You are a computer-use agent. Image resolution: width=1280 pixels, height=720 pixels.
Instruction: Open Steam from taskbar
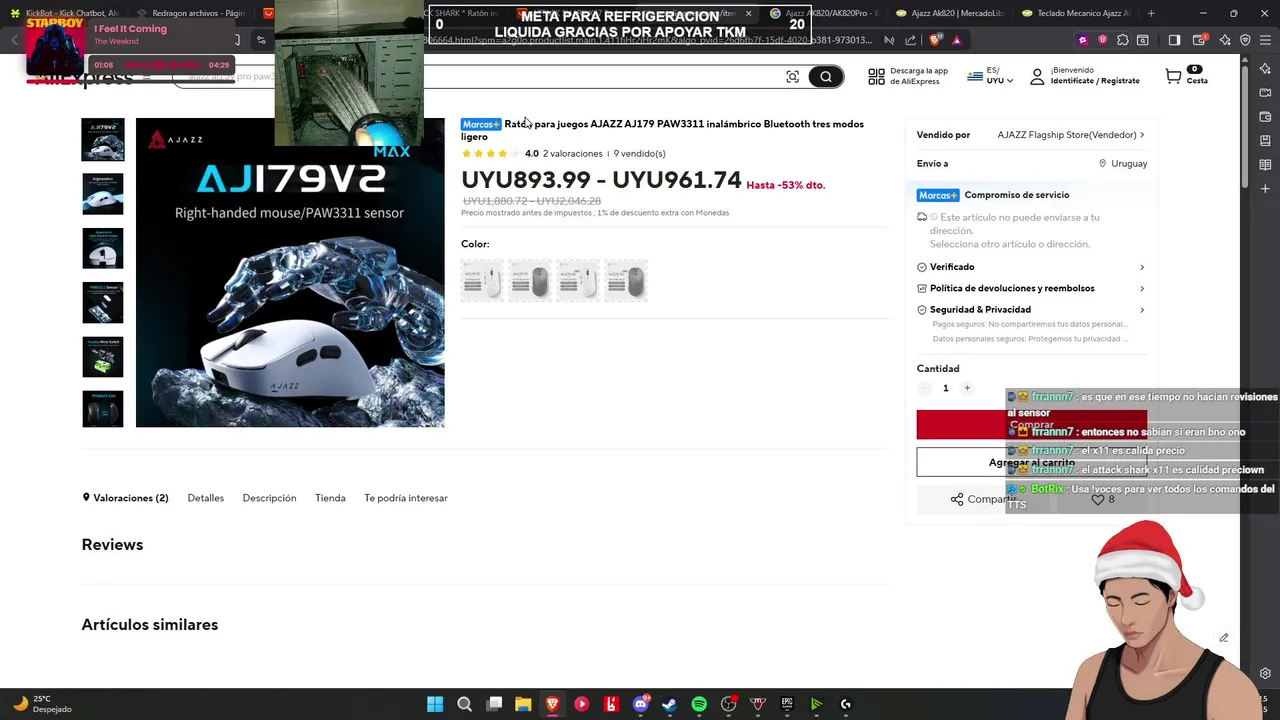[x=669, y=704]
